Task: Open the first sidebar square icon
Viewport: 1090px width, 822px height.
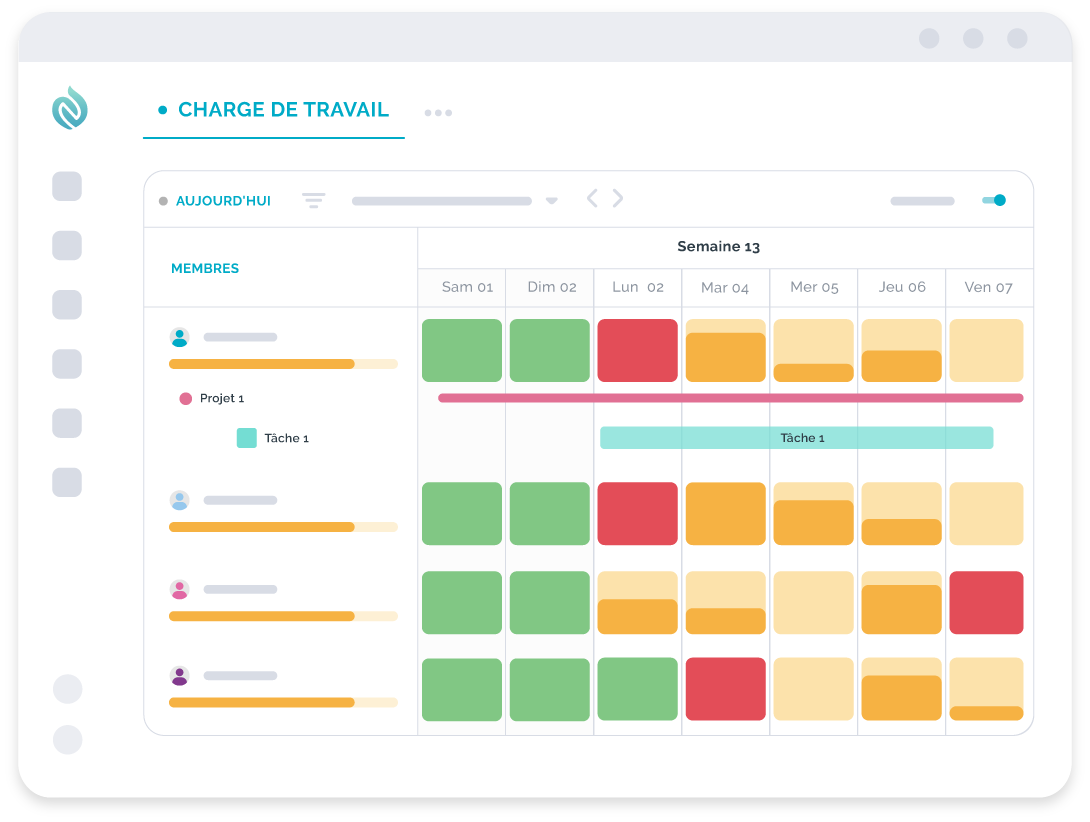Action: pos(67,186)
